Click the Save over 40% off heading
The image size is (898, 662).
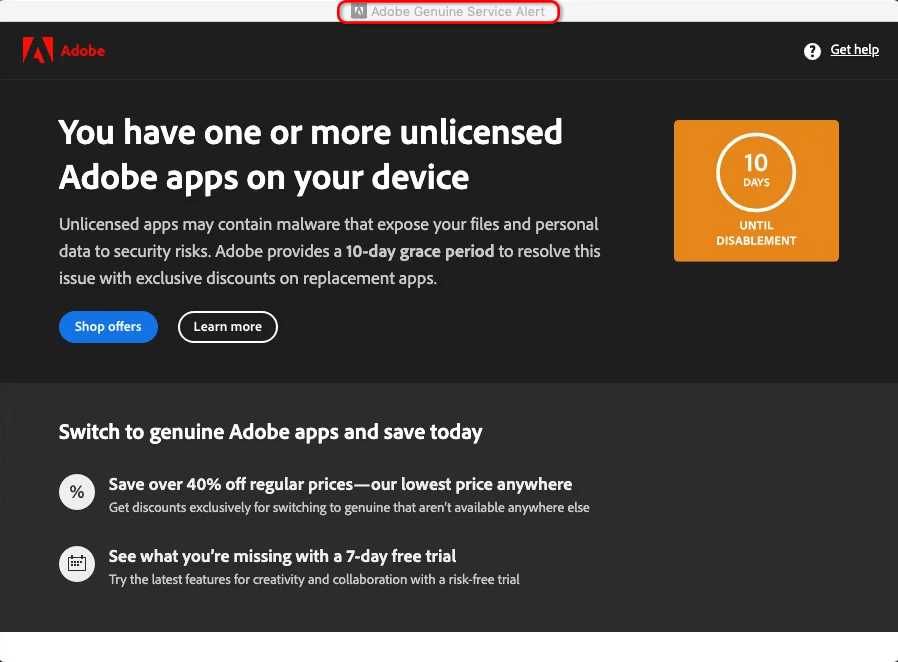coord(340,485)
